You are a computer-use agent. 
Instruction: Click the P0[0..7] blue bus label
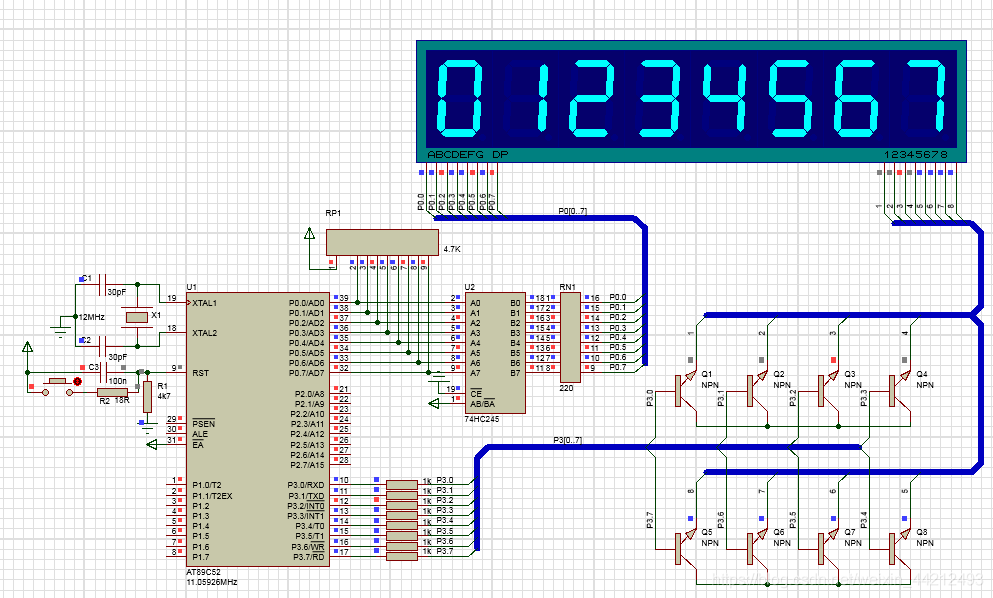572,211
